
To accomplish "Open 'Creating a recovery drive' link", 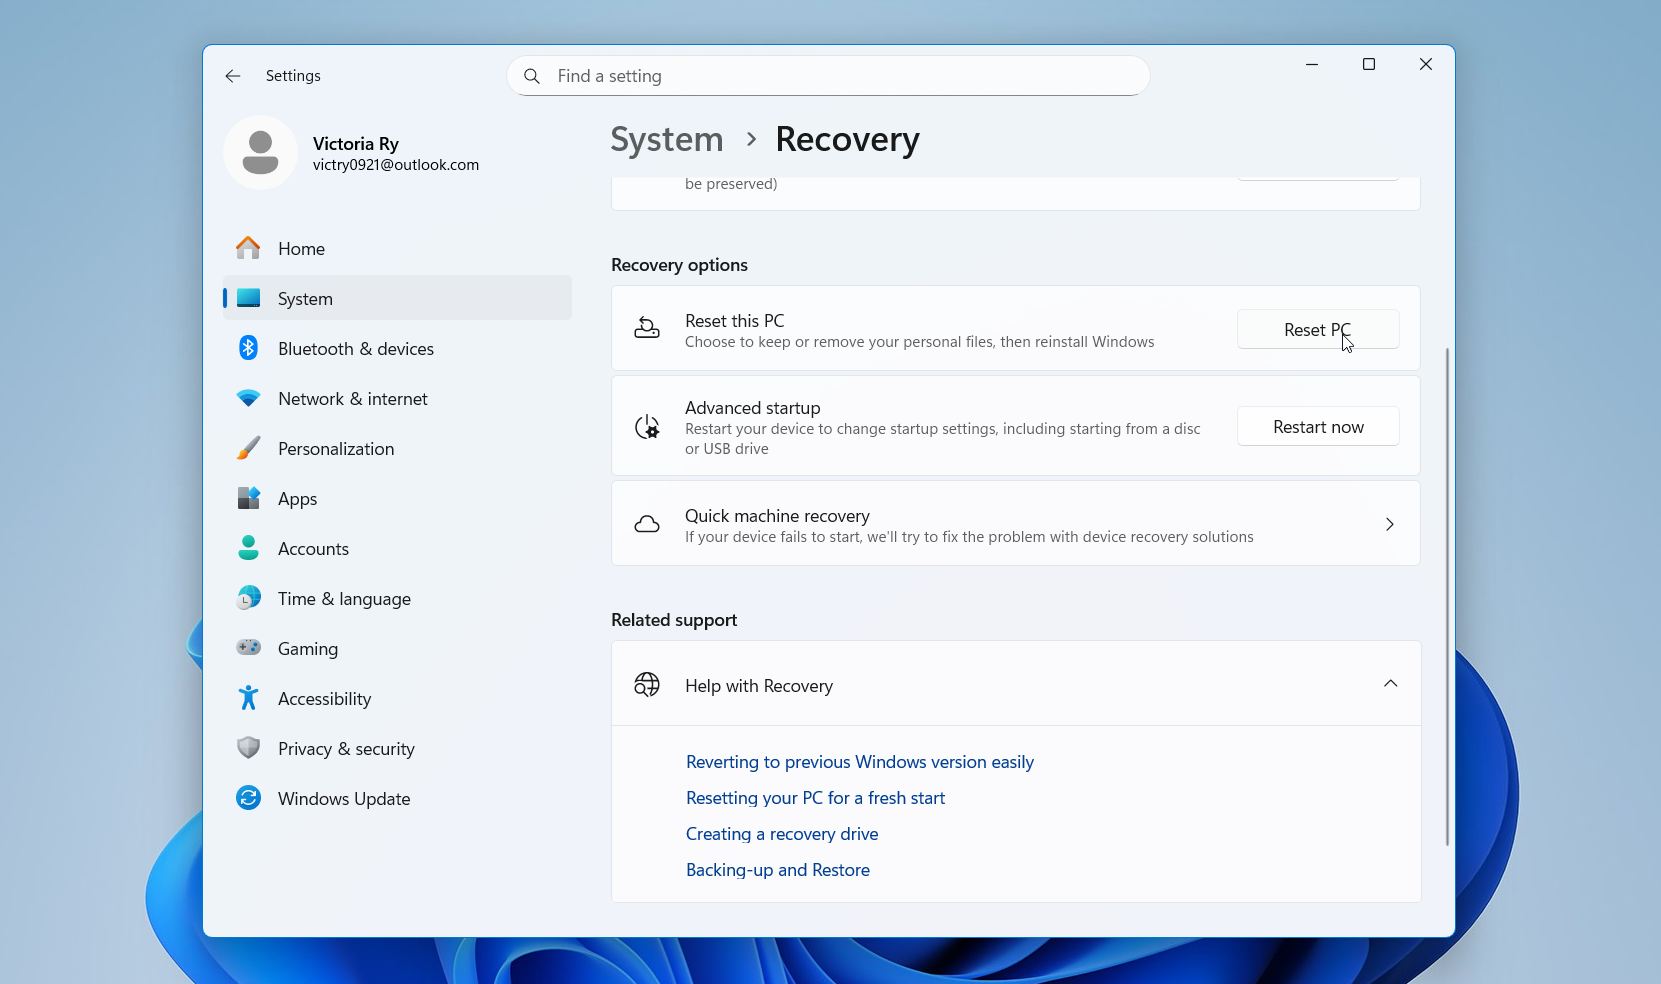I will [x=781, y=834].
